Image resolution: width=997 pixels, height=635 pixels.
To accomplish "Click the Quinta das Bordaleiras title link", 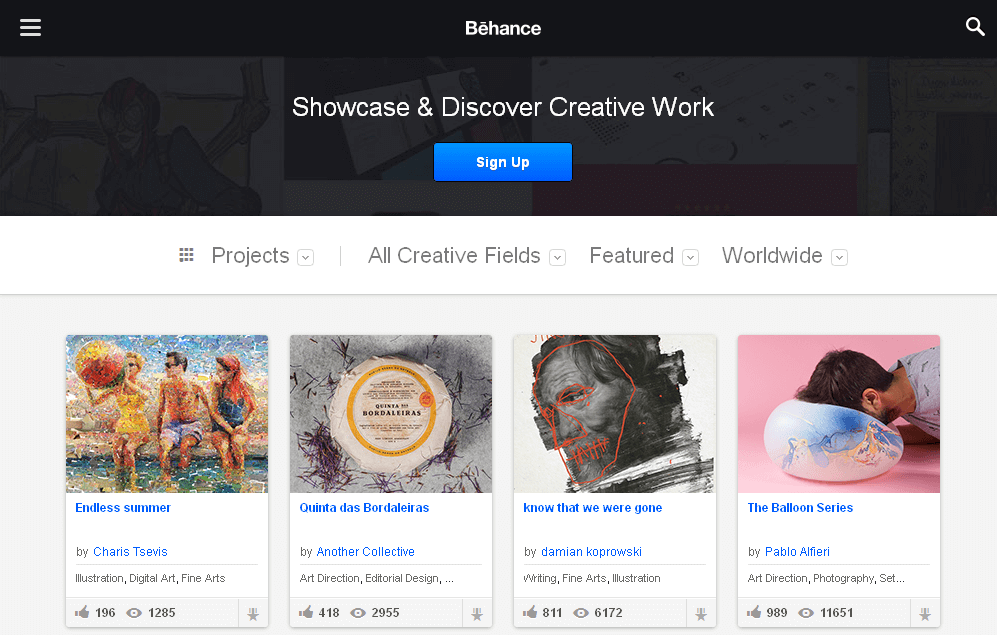I will (x=364, y=508).
